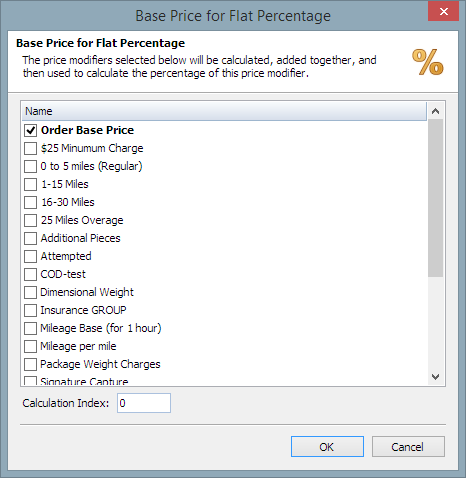Toggle the Attempted checkbox
The height and width of the screenshot is (478, 466).
pyautogui.click(x=30, y=256)
